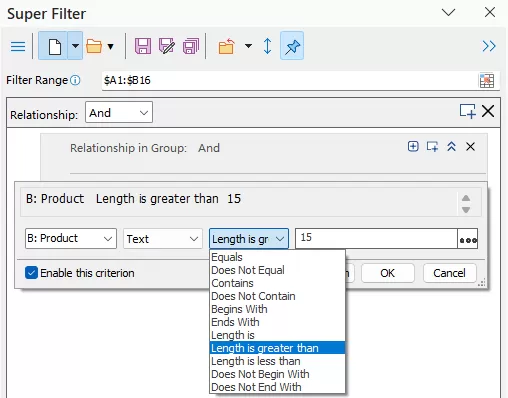Click the OK button
The width and height of the screenshot is (508, 398).
tap(388, 273)
